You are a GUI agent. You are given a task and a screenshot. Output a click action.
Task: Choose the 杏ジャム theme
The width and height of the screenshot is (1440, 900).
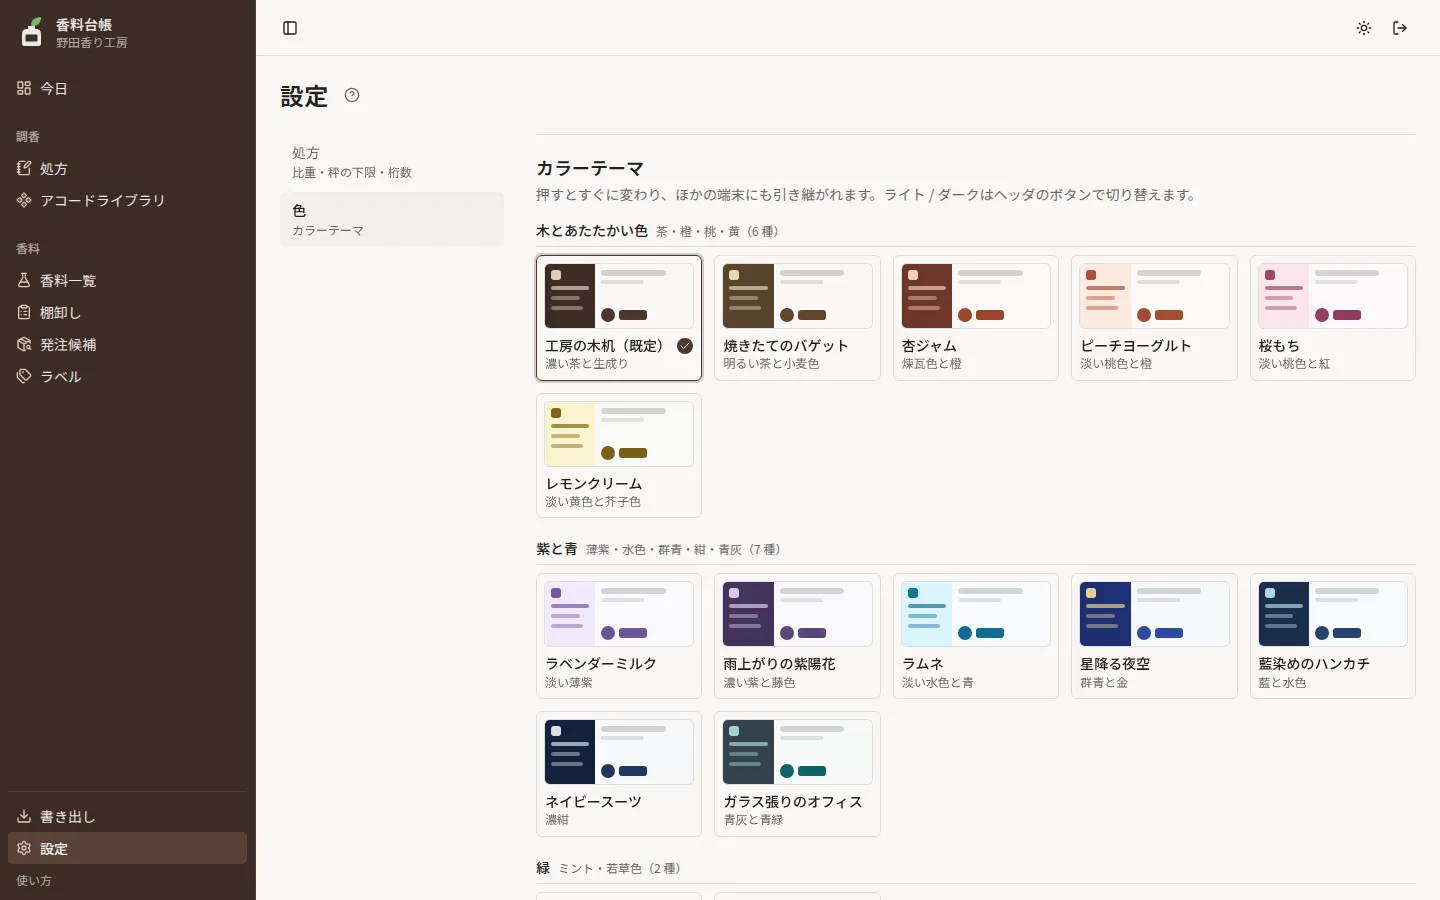976,318
